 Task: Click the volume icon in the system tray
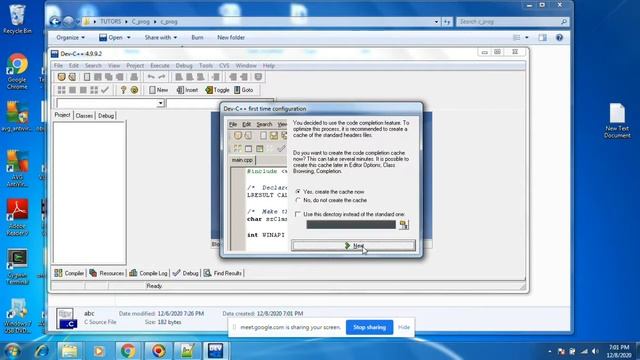tap(595, 351)
